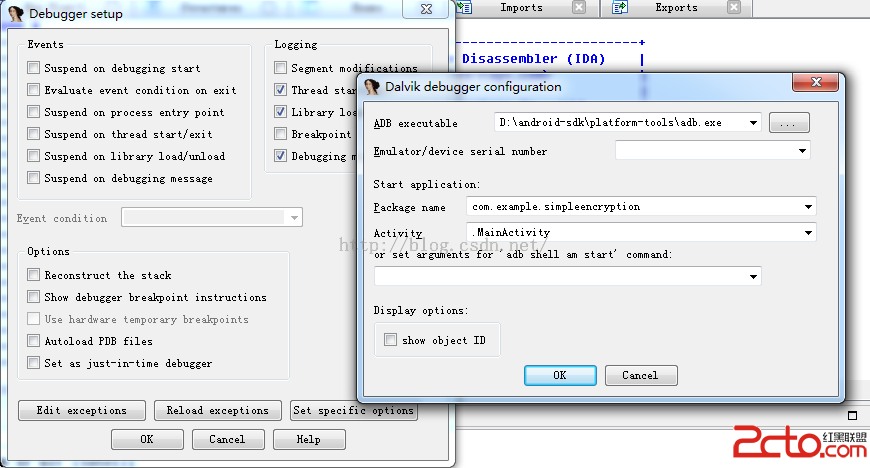Open Help in Debugger setup
The height and width of the screenshot is (468, 870).
click(x=309, y=439)
